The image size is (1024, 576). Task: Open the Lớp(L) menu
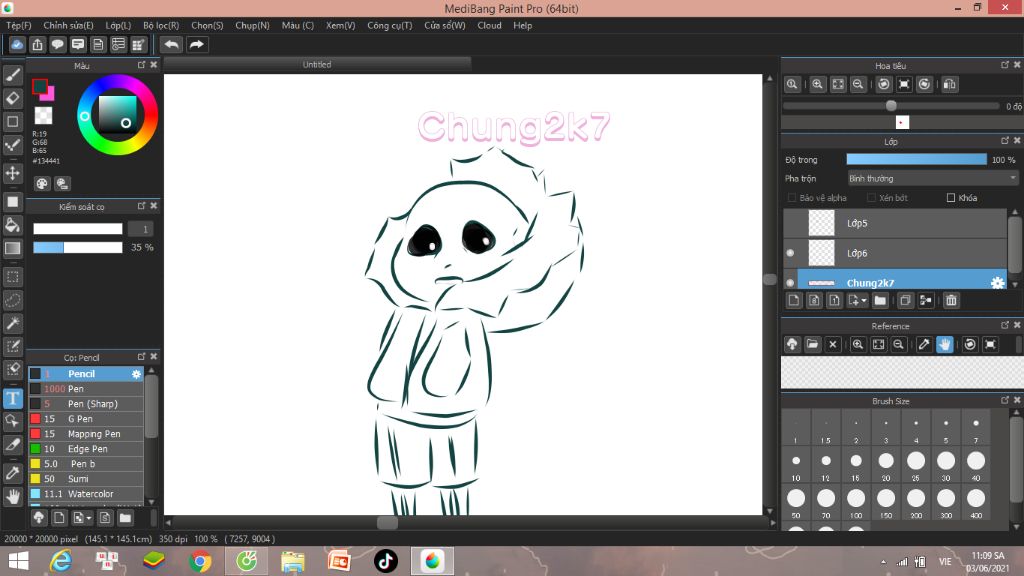118,25
